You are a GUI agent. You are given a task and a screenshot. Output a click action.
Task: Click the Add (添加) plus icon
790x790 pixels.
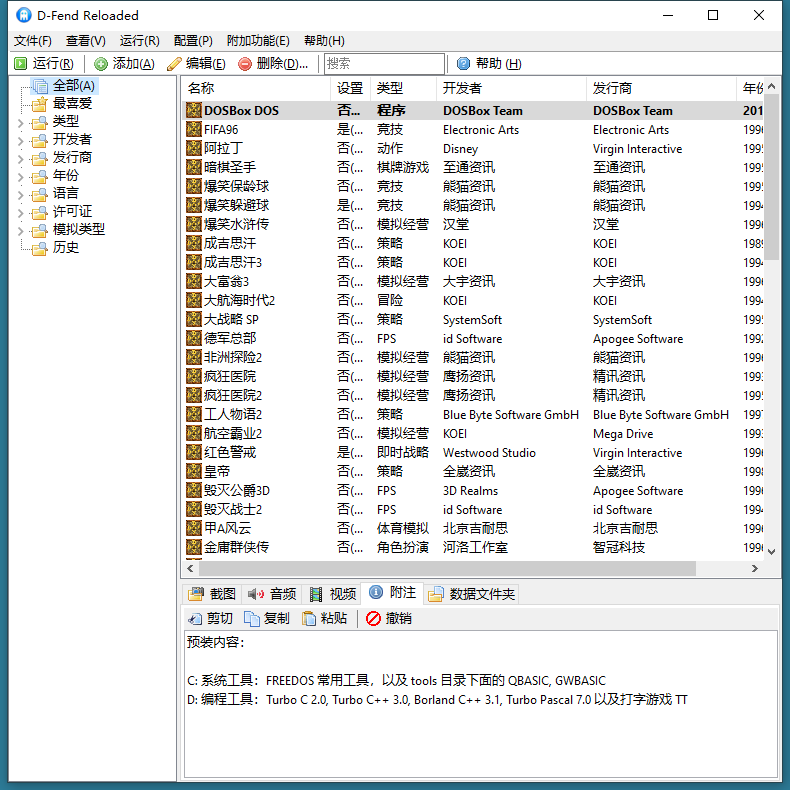click(101, 64)
